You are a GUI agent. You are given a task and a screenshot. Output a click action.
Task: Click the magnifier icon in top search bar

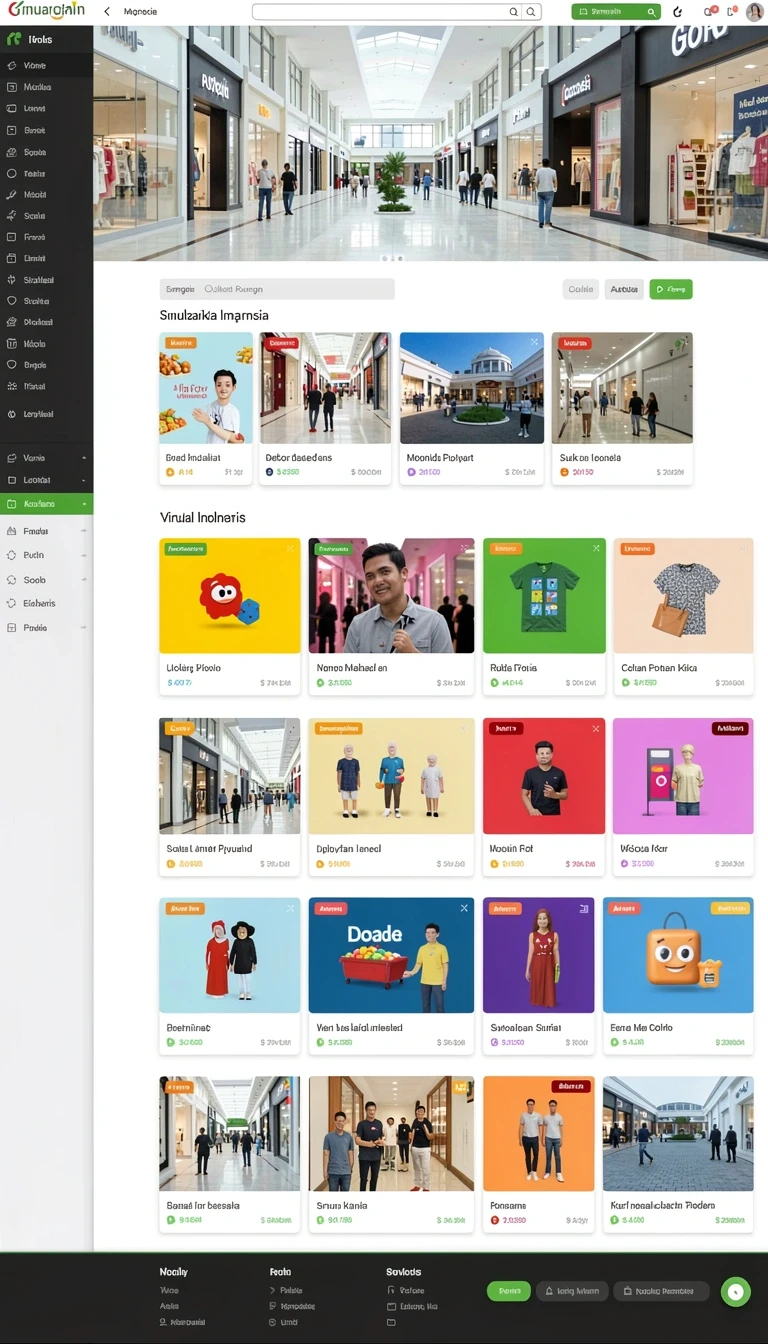click(532, 12)
